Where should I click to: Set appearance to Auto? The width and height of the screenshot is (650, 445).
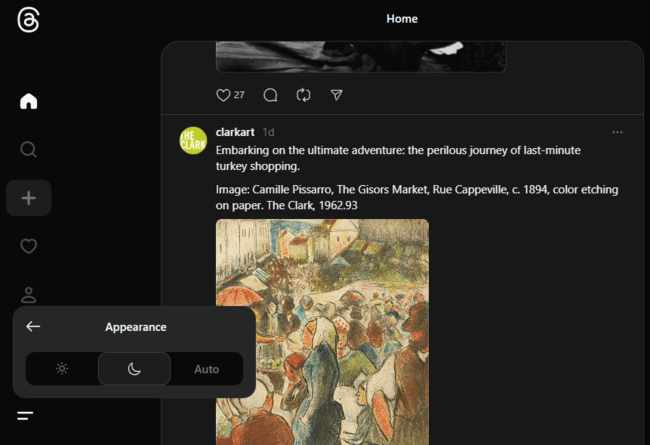(206, 369)
